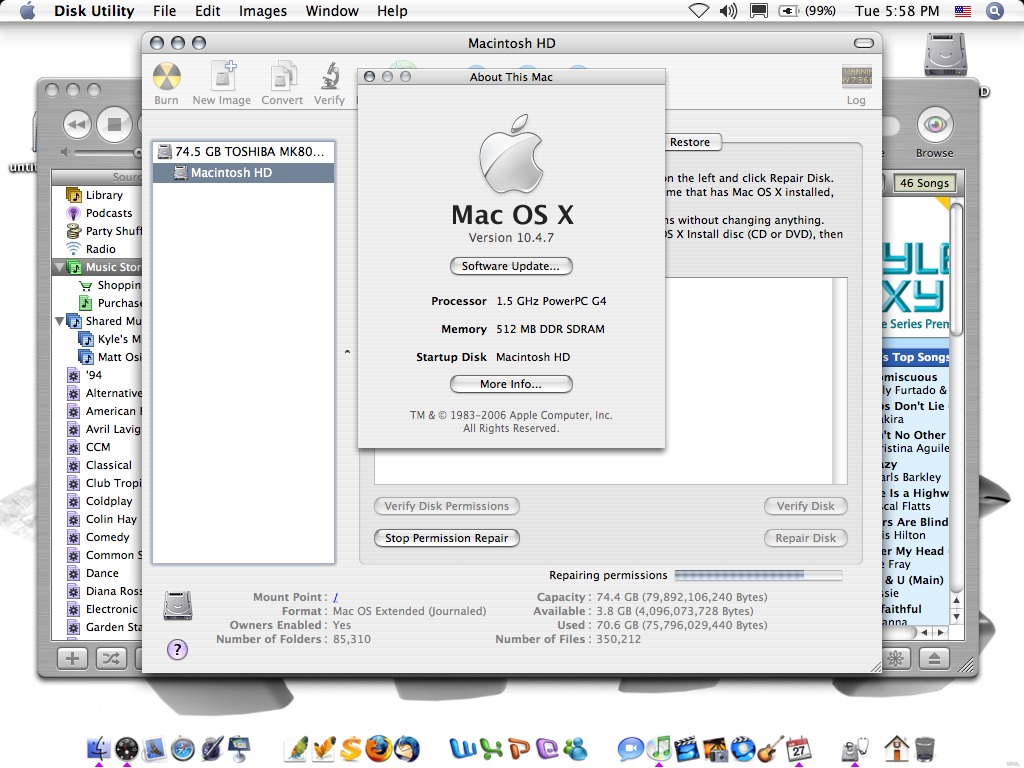The height and width of the screenshot is (768, 1024).
Task: Click the Convert toolbar icon
Action: coord(282,76)
